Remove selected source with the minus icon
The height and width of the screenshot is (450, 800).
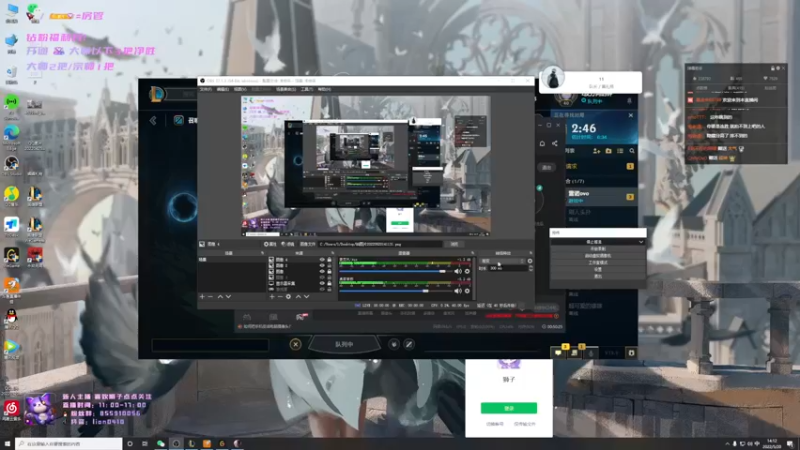pos(280,296)
